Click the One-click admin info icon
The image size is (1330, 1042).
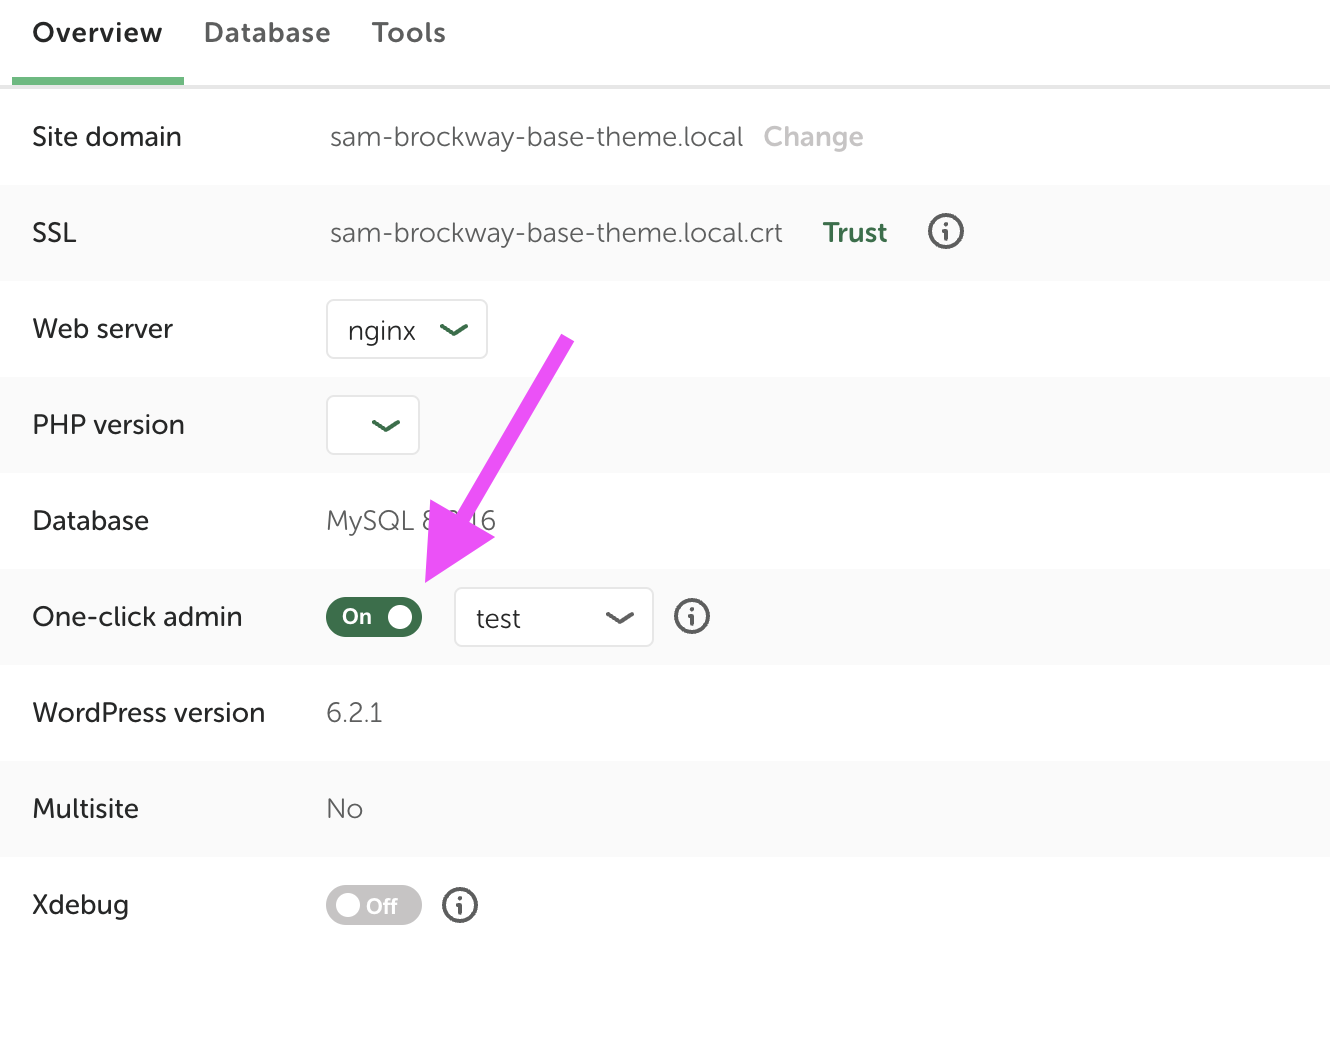point(691,616)
